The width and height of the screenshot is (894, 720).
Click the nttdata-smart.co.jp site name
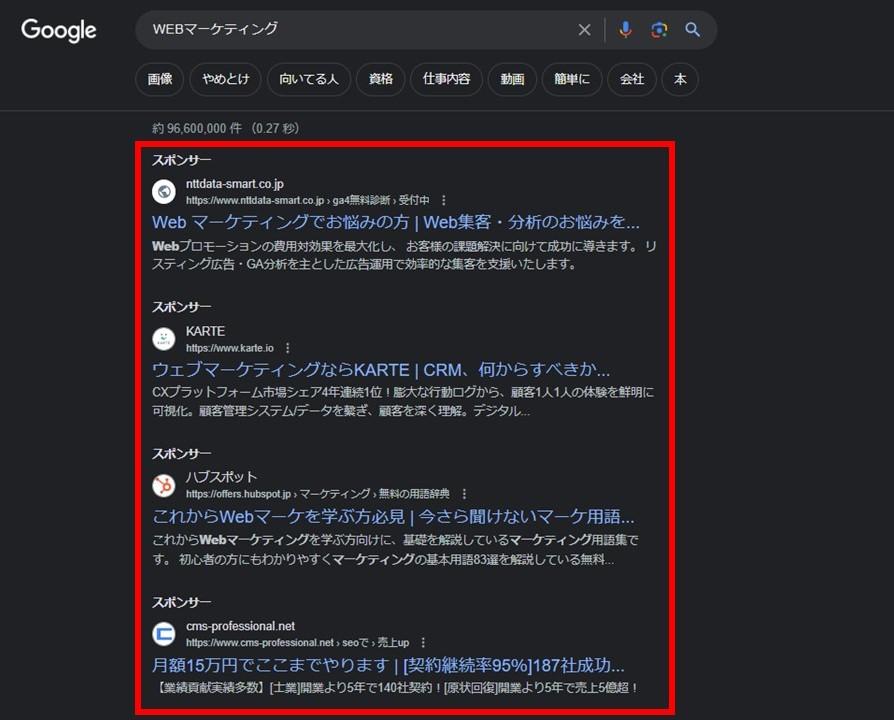pyautogui.click(x=234, y=184)
